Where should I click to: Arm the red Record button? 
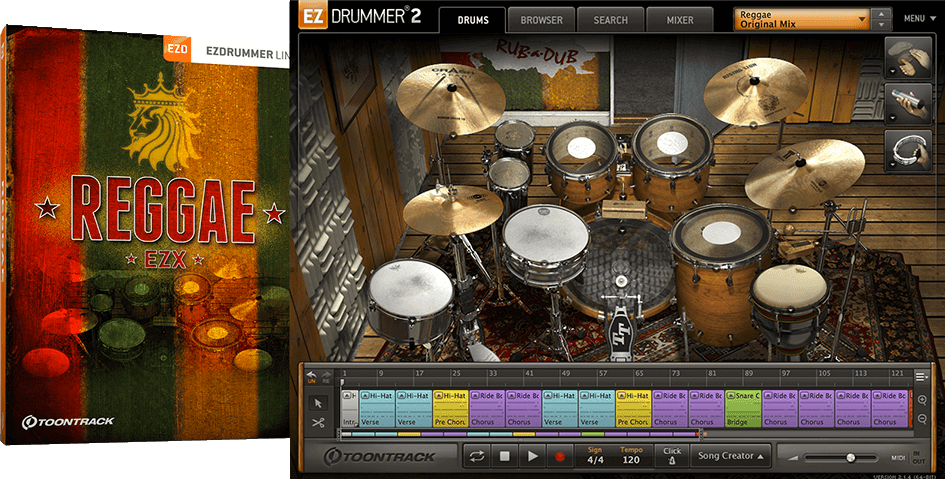(x=559, y=457)
